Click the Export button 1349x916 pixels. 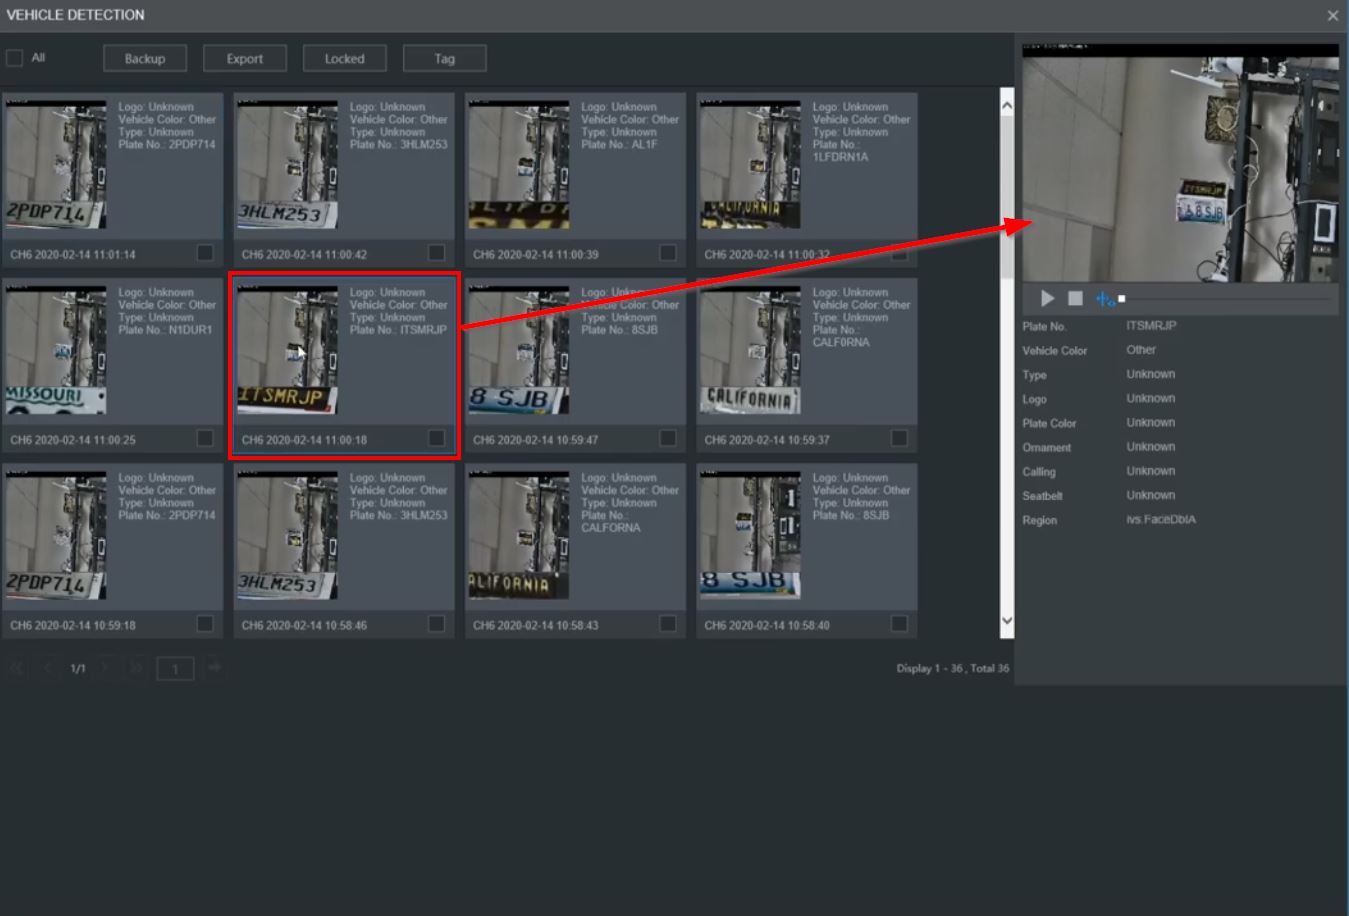click(244, 57)
